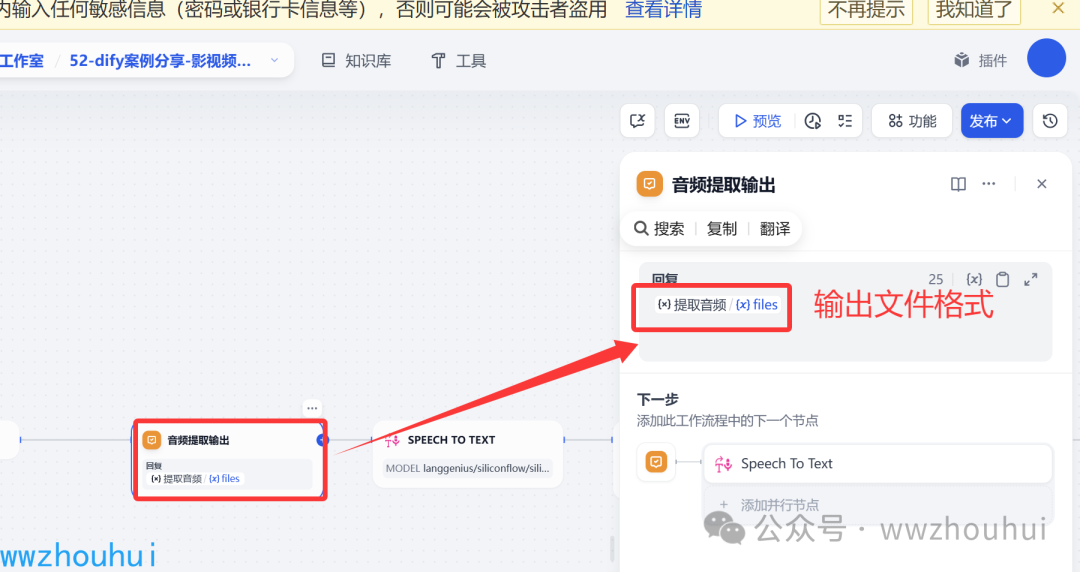Open the 插件 plugins page

981,61
